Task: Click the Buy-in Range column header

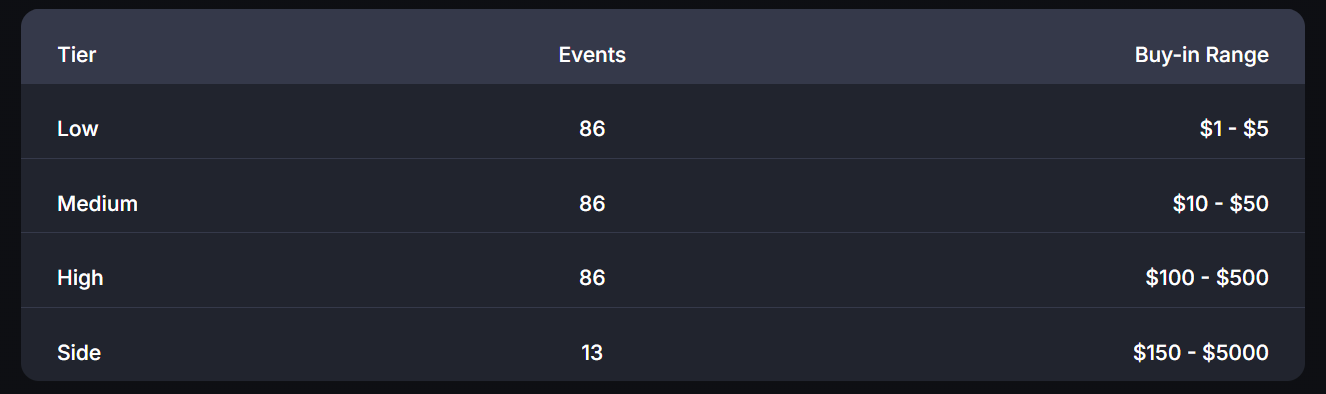Action: coord(1201,55)
